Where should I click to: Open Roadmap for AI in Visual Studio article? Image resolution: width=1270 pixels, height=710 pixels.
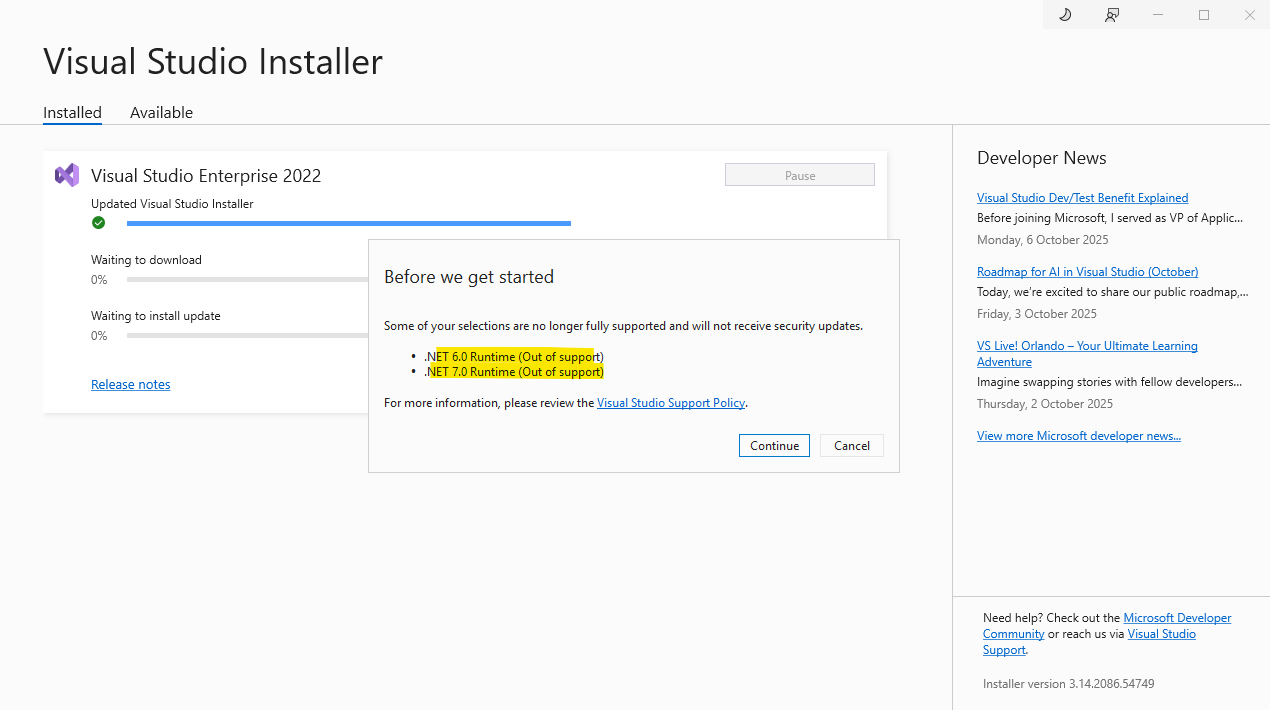click(x=1087, y=272)
